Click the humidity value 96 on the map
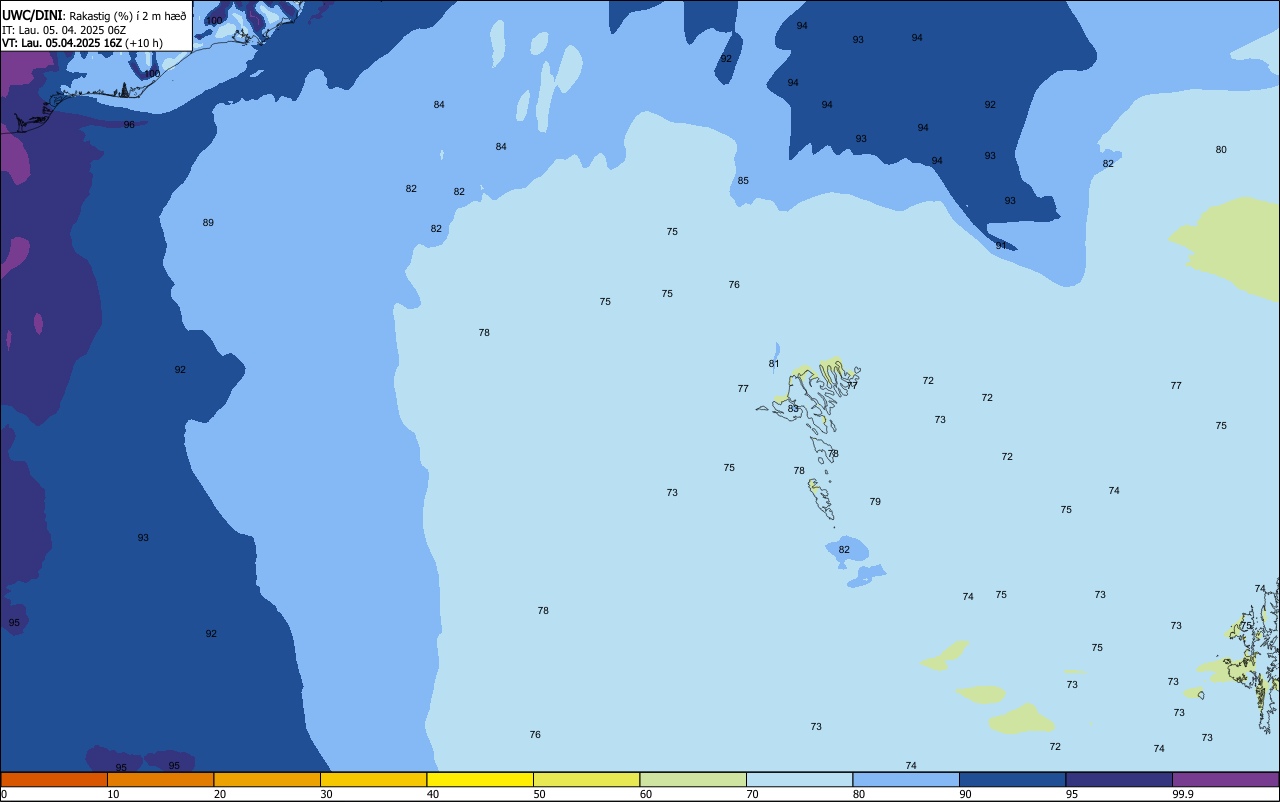1280x802 pixels. pos(129,125)
